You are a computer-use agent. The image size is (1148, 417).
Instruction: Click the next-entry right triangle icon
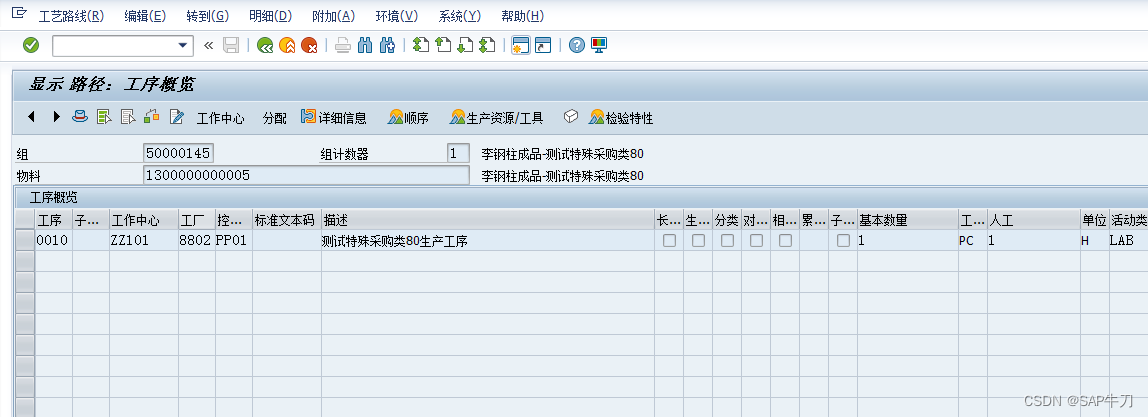pyautogui.click(x=56, y=116)
